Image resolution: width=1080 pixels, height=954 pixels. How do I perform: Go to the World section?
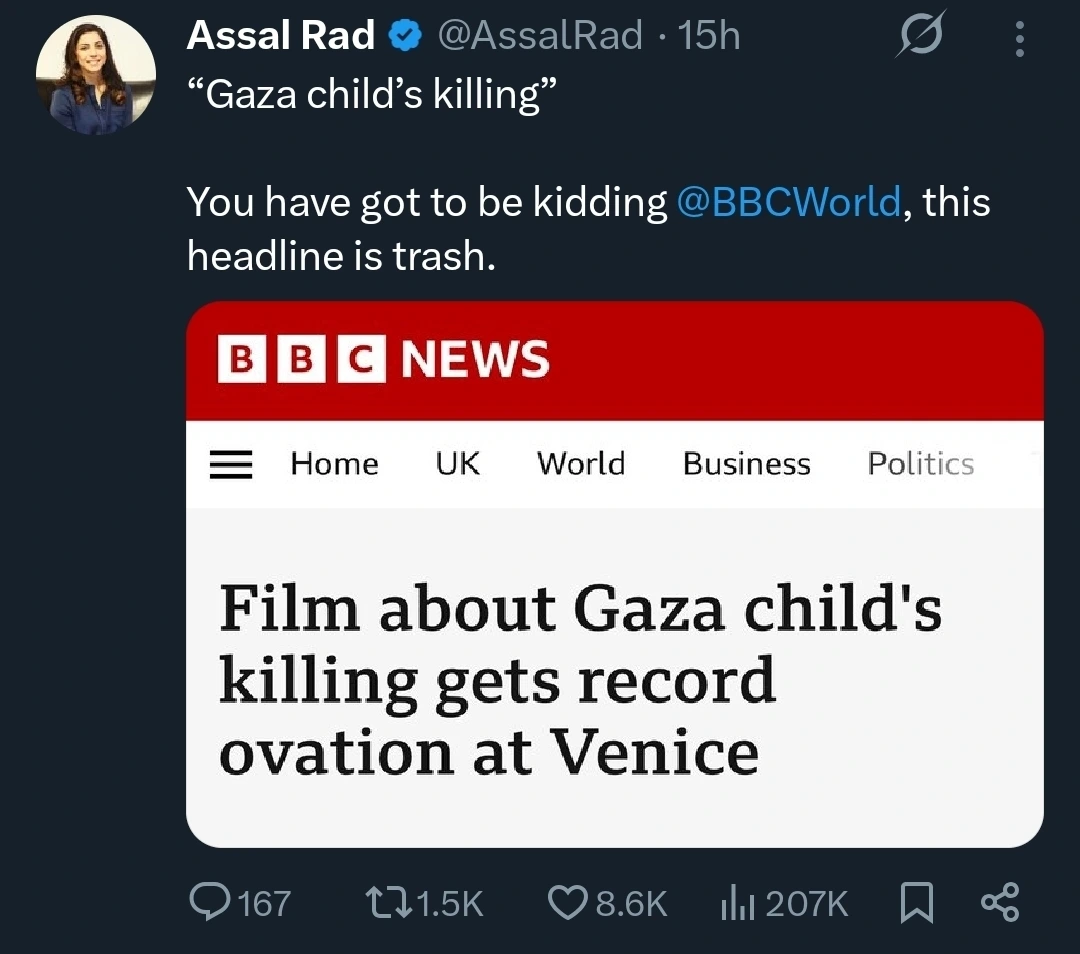pos(580,464)
